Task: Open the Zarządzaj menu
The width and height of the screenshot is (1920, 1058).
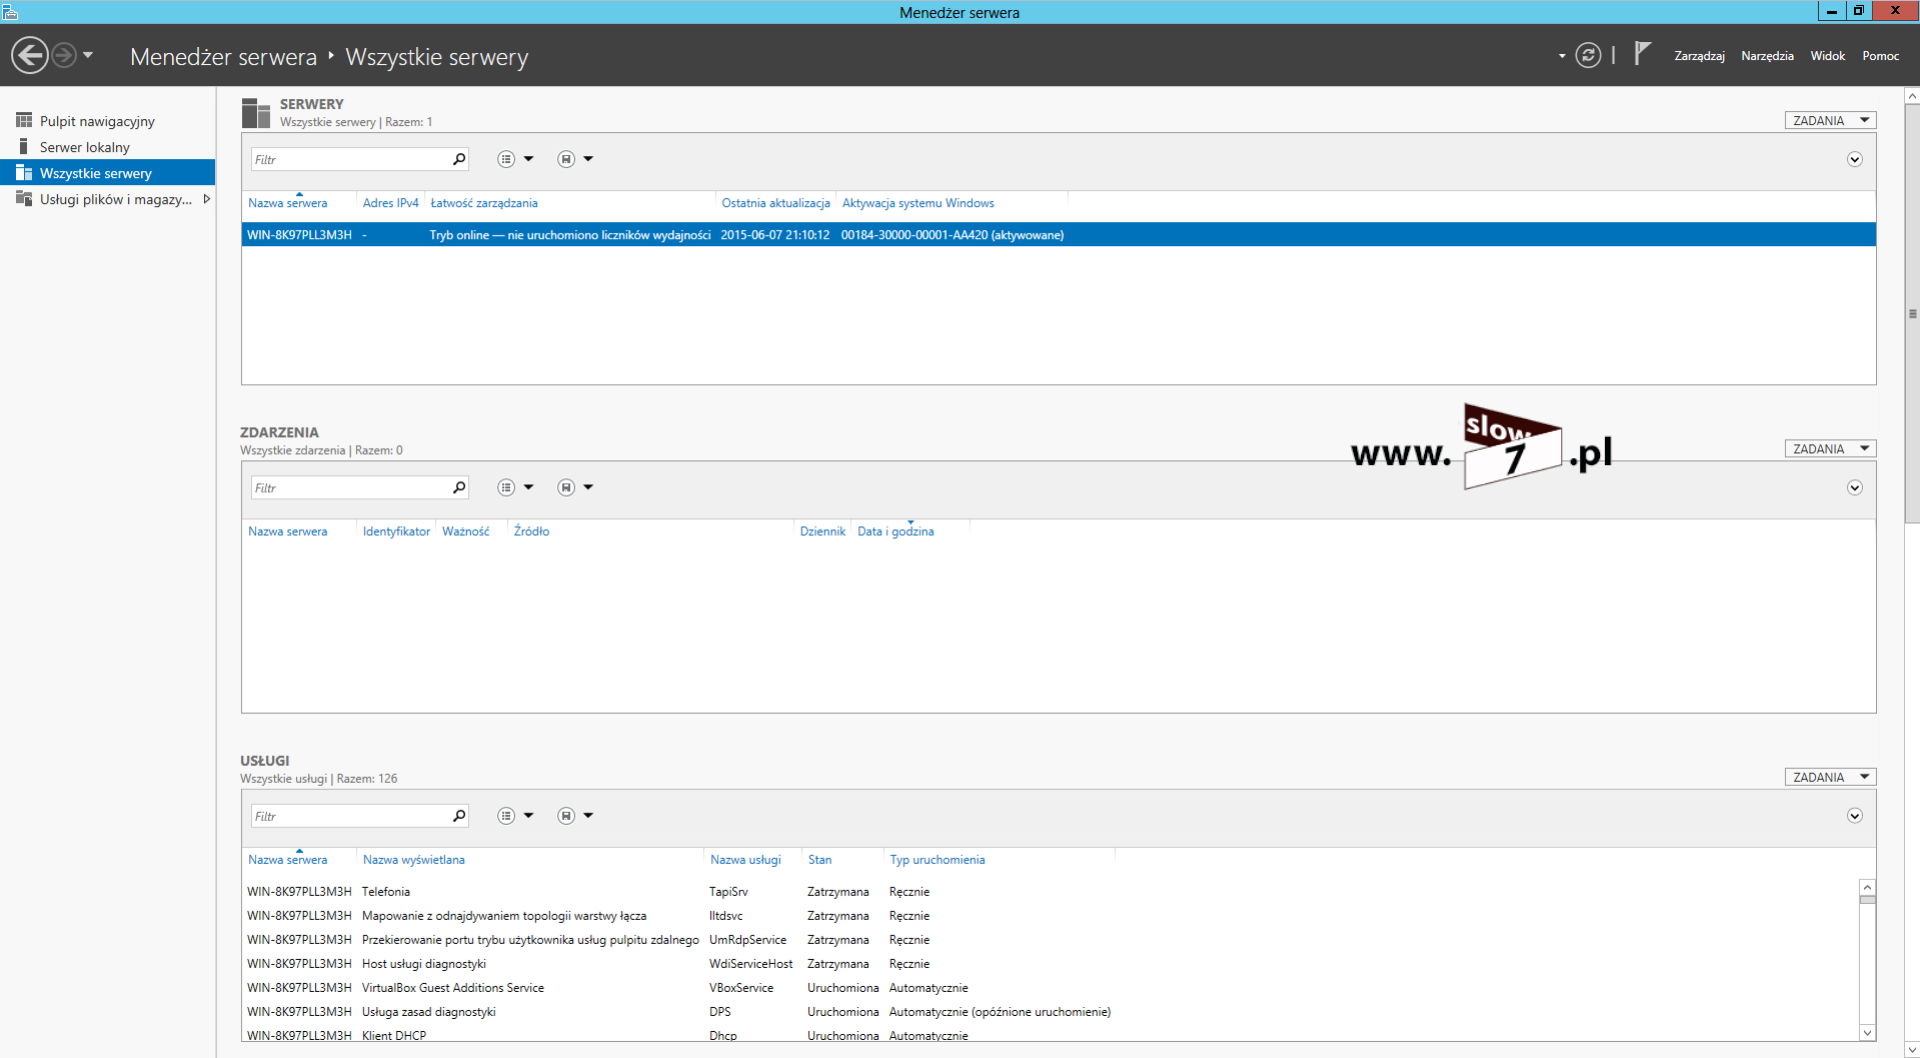Action: (x=1699, y=56)
